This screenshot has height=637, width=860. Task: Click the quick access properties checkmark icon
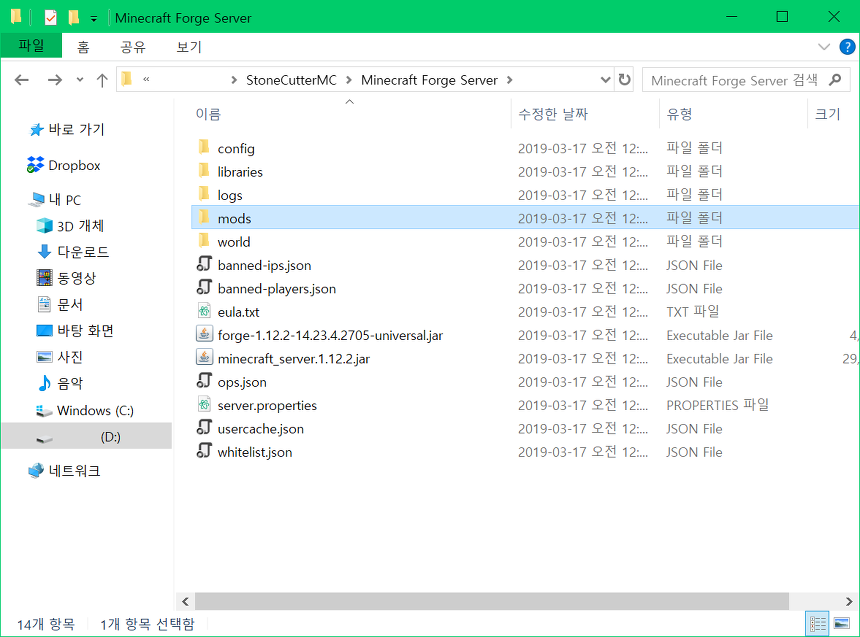50,18
